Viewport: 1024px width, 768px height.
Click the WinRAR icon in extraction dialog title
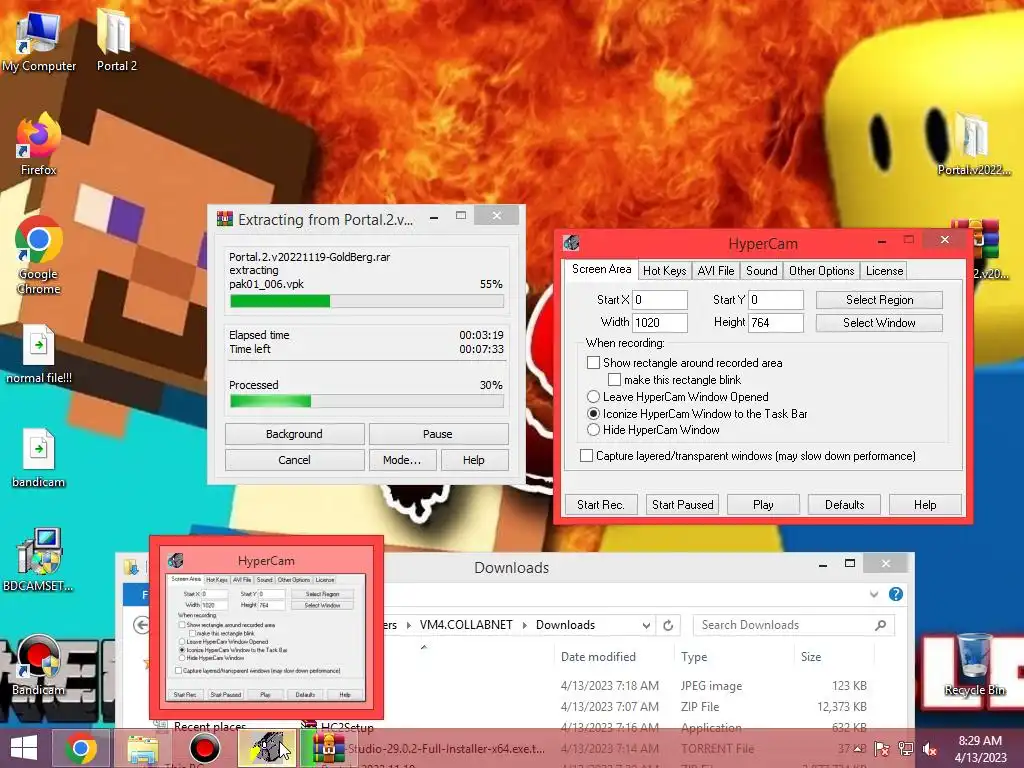click(225, 219)
